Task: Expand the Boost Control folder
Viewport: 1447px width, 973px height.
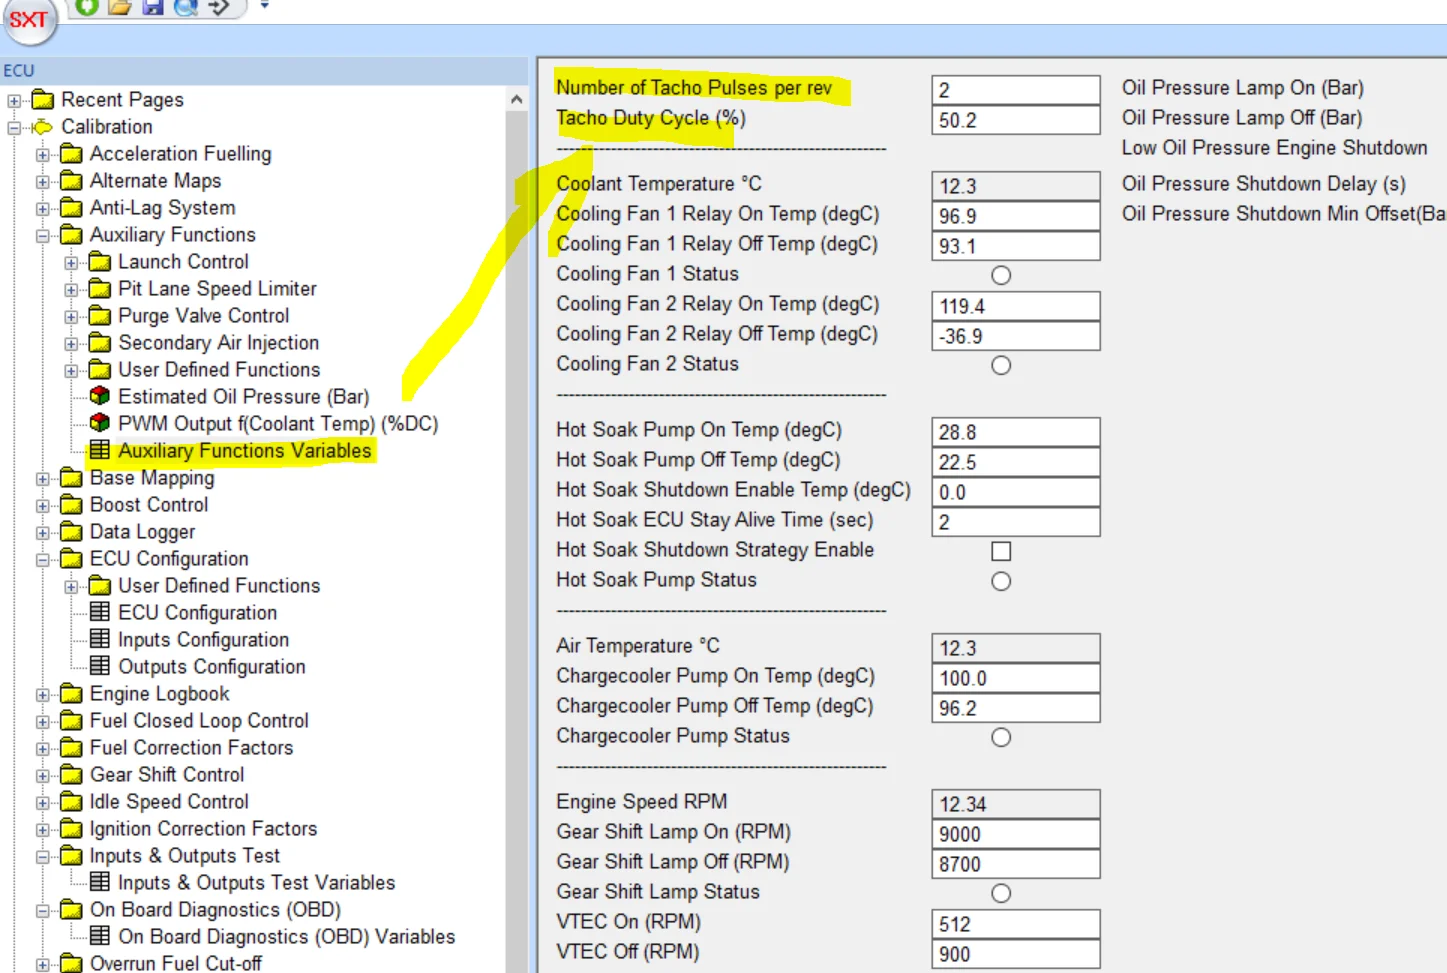Action: pyautogui.click(x=43, y=506)
